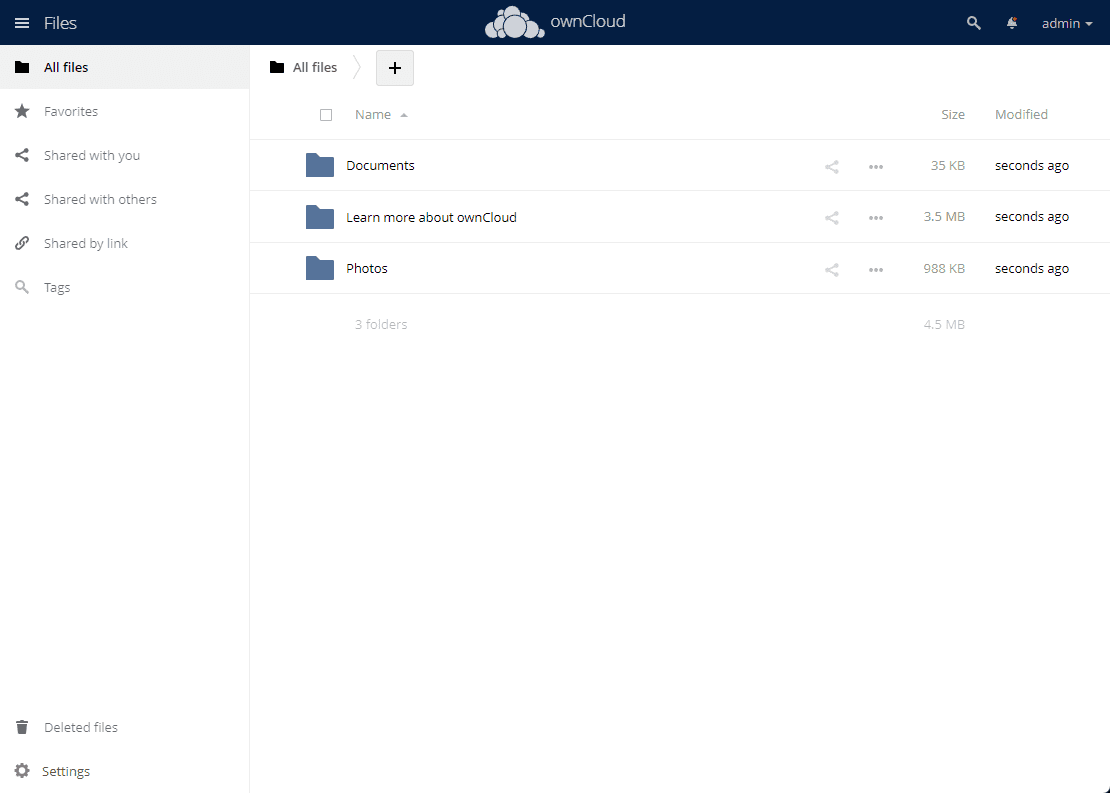Open the hamburger apps menu
Screen dimensions: 1110x793
pyautogui.click(x=22, y=23)
